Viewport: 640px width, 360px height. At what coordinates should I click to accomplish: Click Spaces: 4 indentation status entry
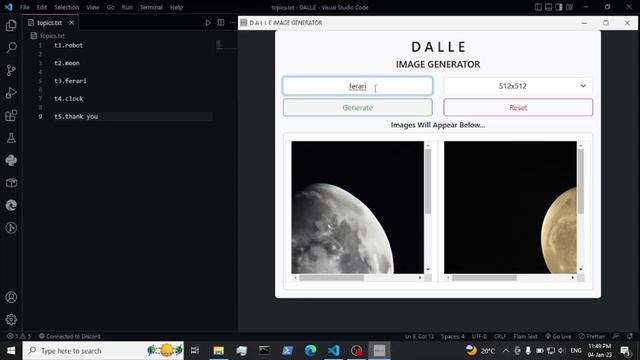[x=453, y=336]
